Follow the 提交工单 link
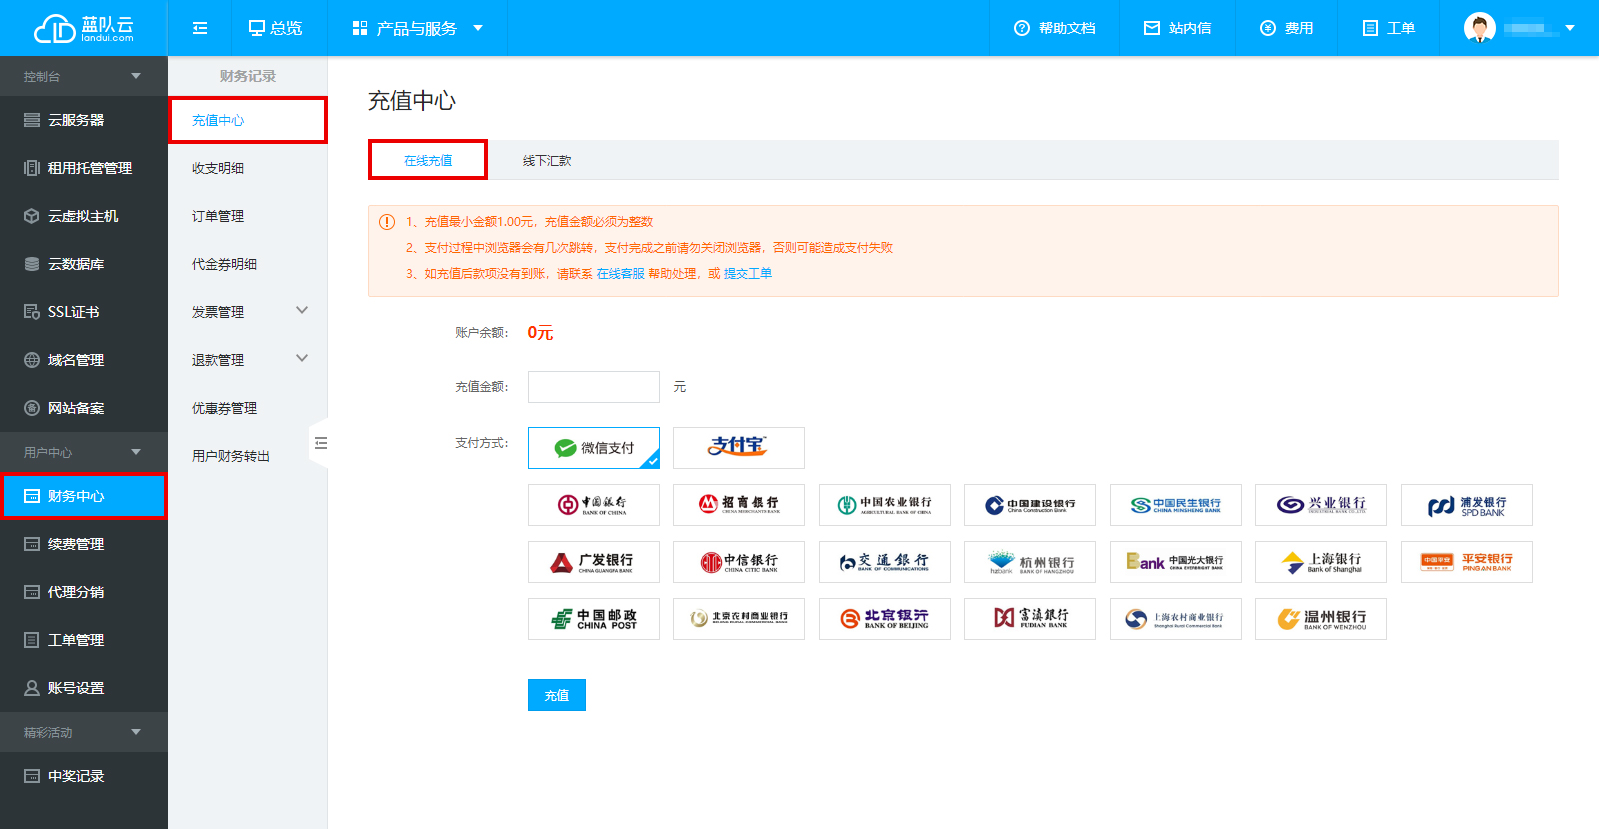Image resolution: width=1599 pixels, height=829 pixels. pyautogui.click(x=748, y=274)
